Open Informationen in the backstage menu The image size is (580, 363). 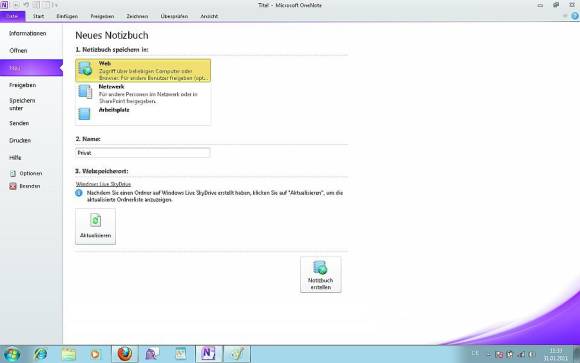[28, 33]
